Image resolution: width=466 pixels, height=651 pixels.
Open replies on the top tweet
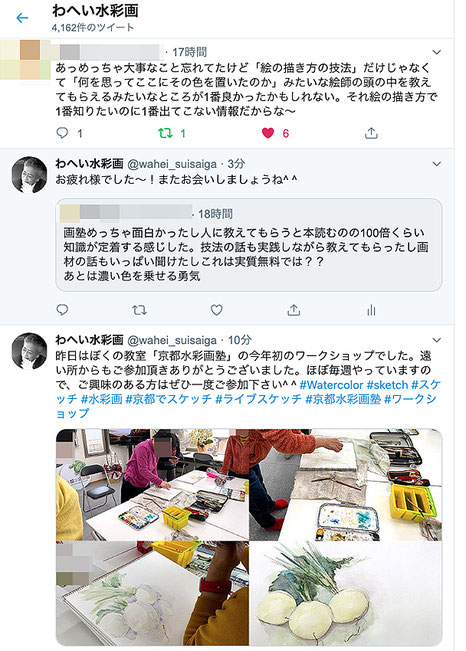click(62, 133)
